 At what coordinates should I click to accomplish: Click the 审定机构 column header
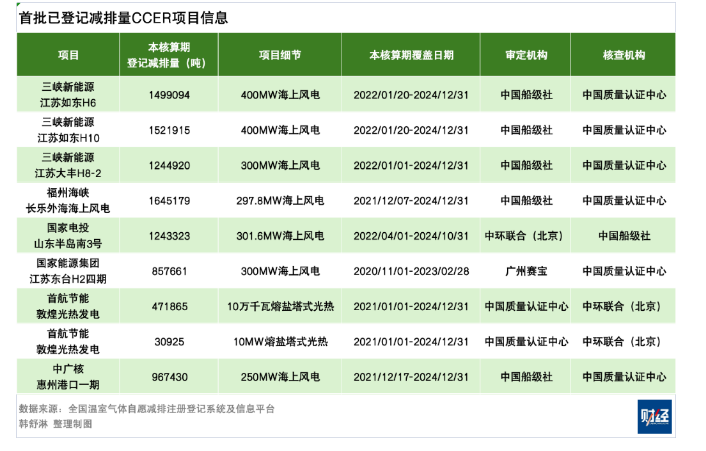coord(526,55)
